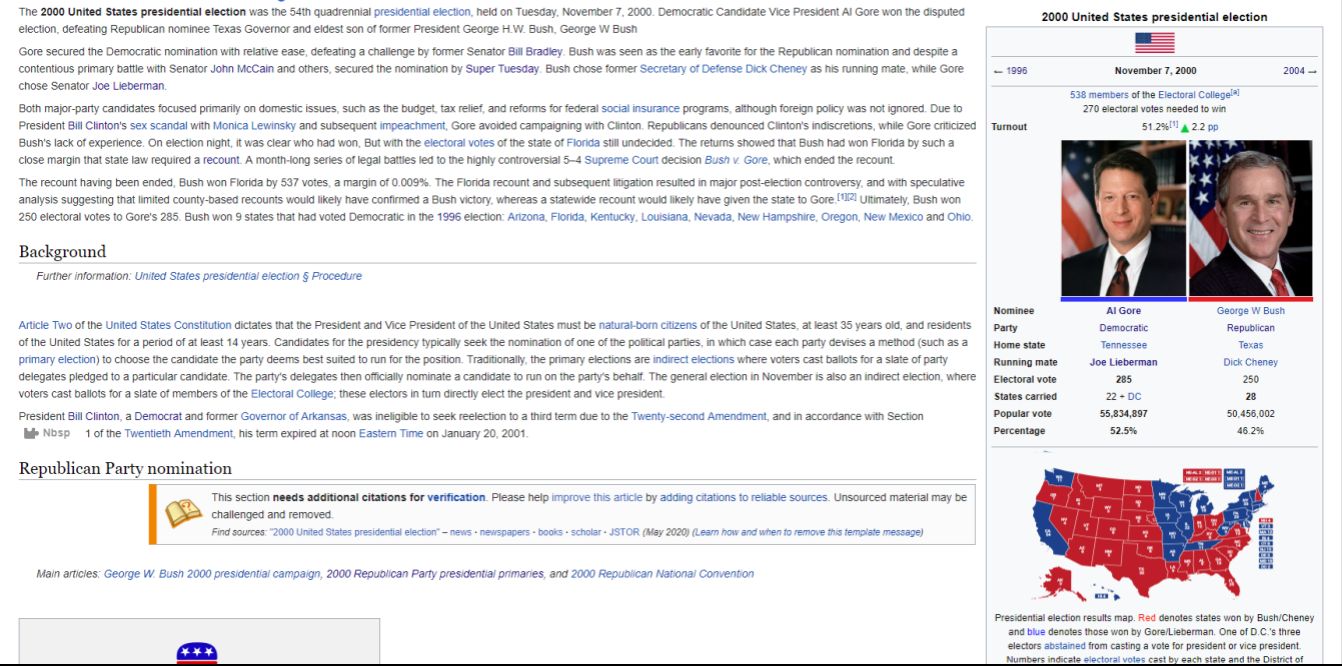Open 2000 Republican National Convention article
Screen dimensions: 1342x666
click(x=662, y=574)
